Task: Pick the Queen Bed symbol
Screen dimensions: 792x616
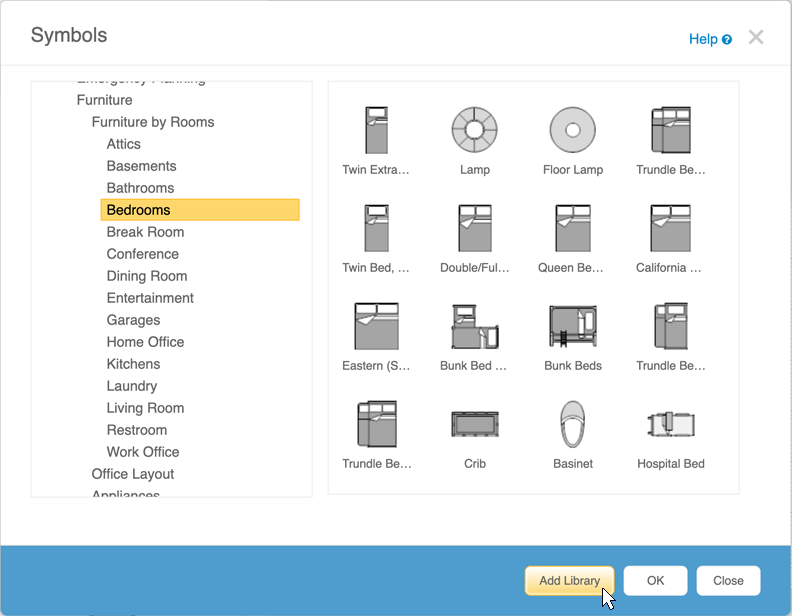Action: pos(572,228)
